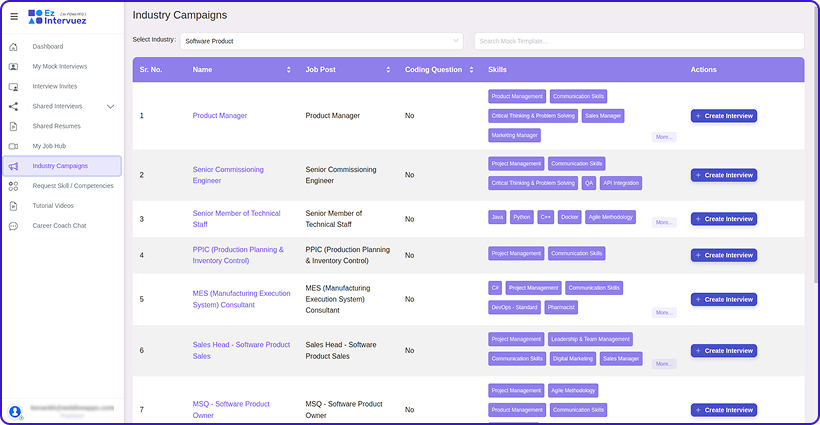Create Interview for Product Manager

pos(723,116)
